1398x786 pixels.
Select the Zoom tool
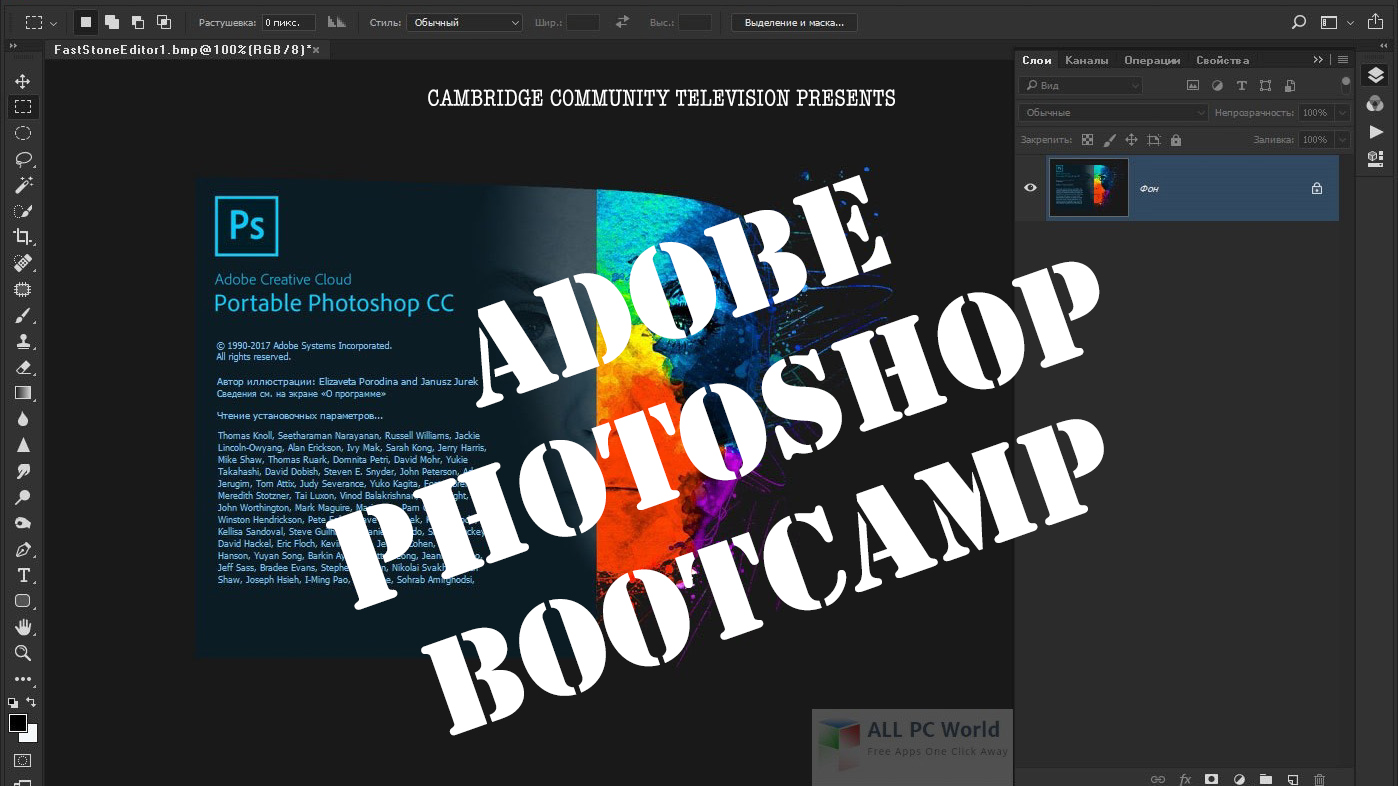(x=22, y=653)
